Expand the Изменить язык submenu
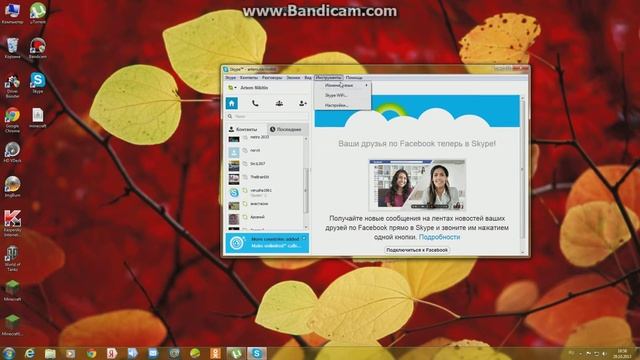Viewport: 640px width, 360px height. (x=343, y=85)
